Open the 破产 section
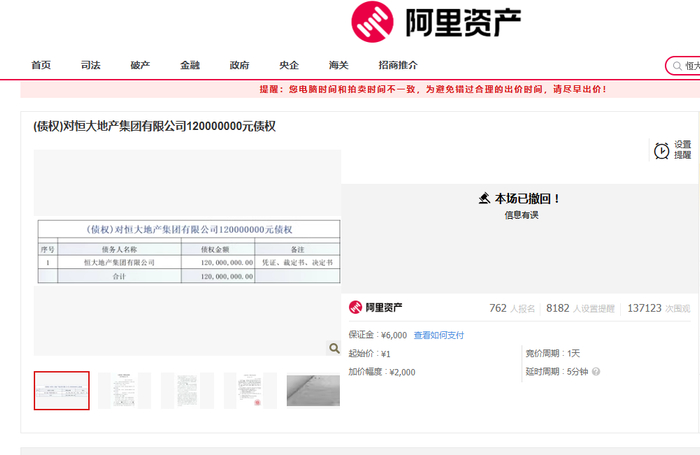The width and height of the screenshot is (700, 455). click(140, 65)
